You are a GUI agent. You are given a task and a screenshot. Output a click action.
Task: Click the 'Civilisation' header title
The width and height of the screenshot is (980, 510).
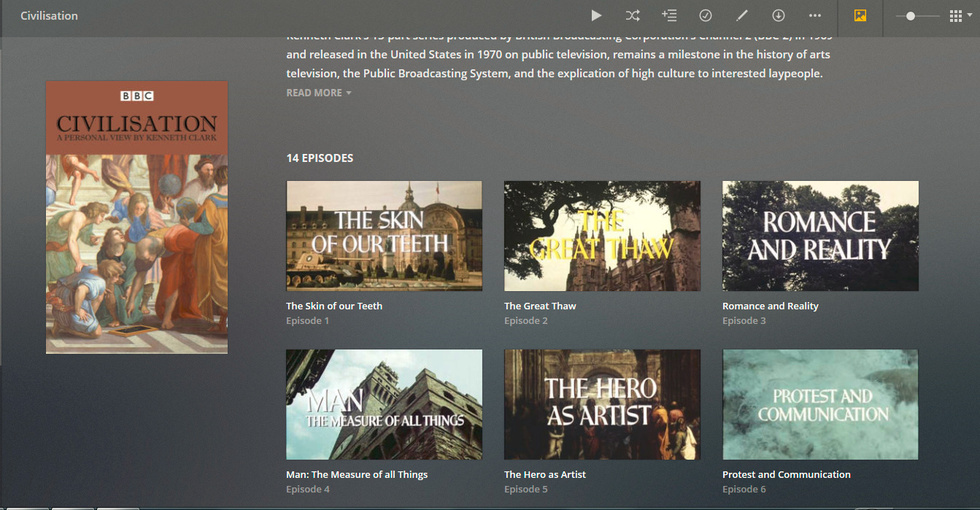pyautogui.click(x=49, y=16)
